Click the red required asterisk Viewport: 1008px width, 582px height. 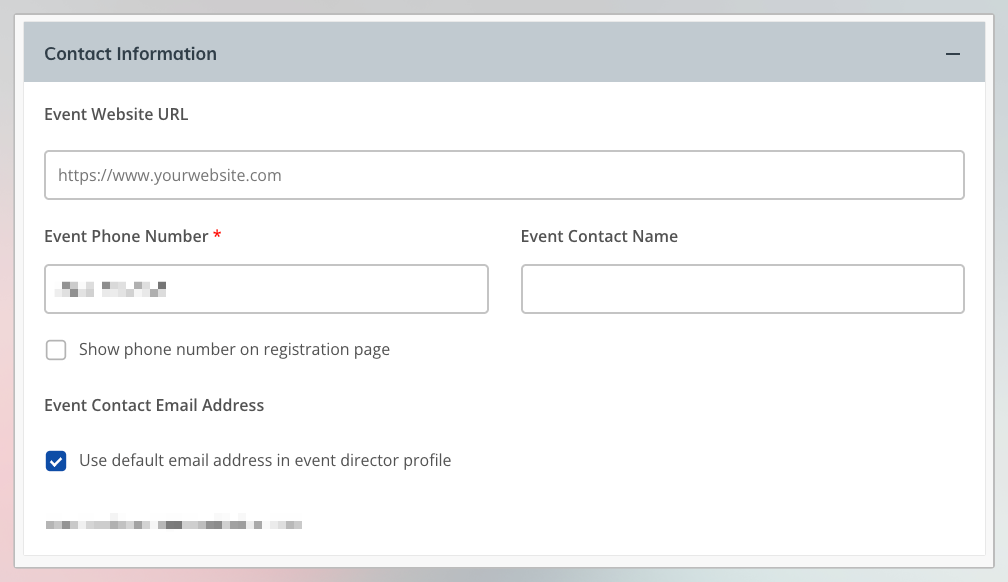click(217, 235)
